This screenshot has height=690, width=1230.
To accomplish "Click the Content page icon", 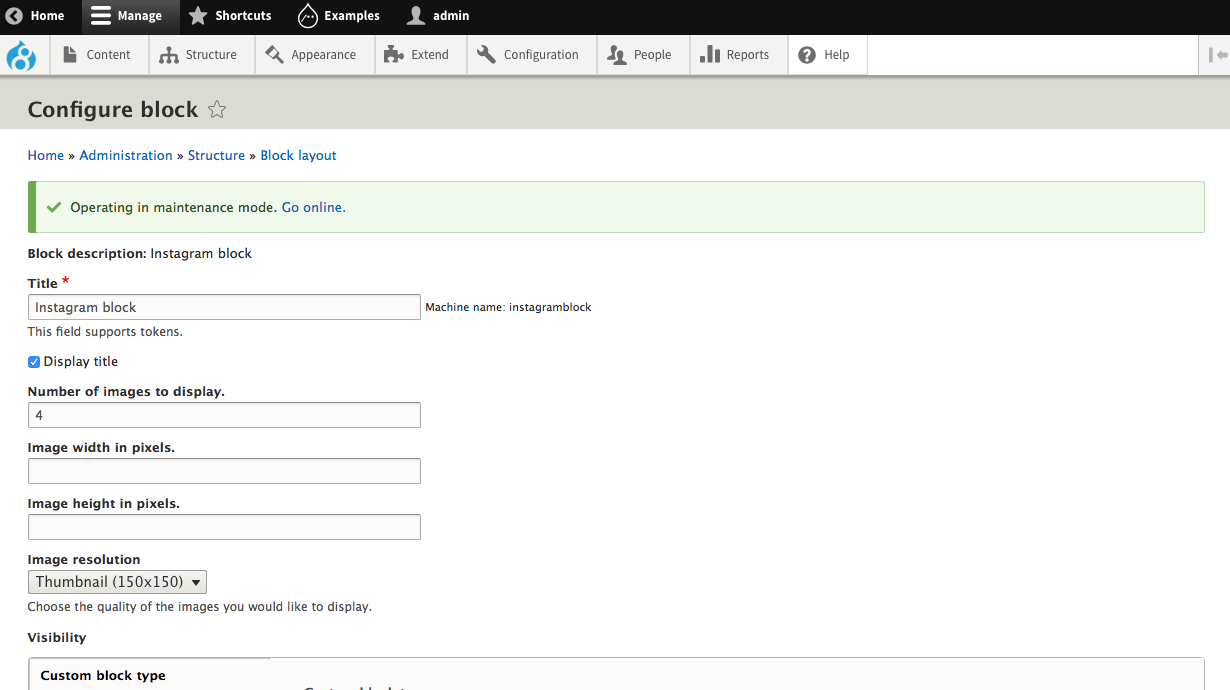I will click(x=70, y=55).
